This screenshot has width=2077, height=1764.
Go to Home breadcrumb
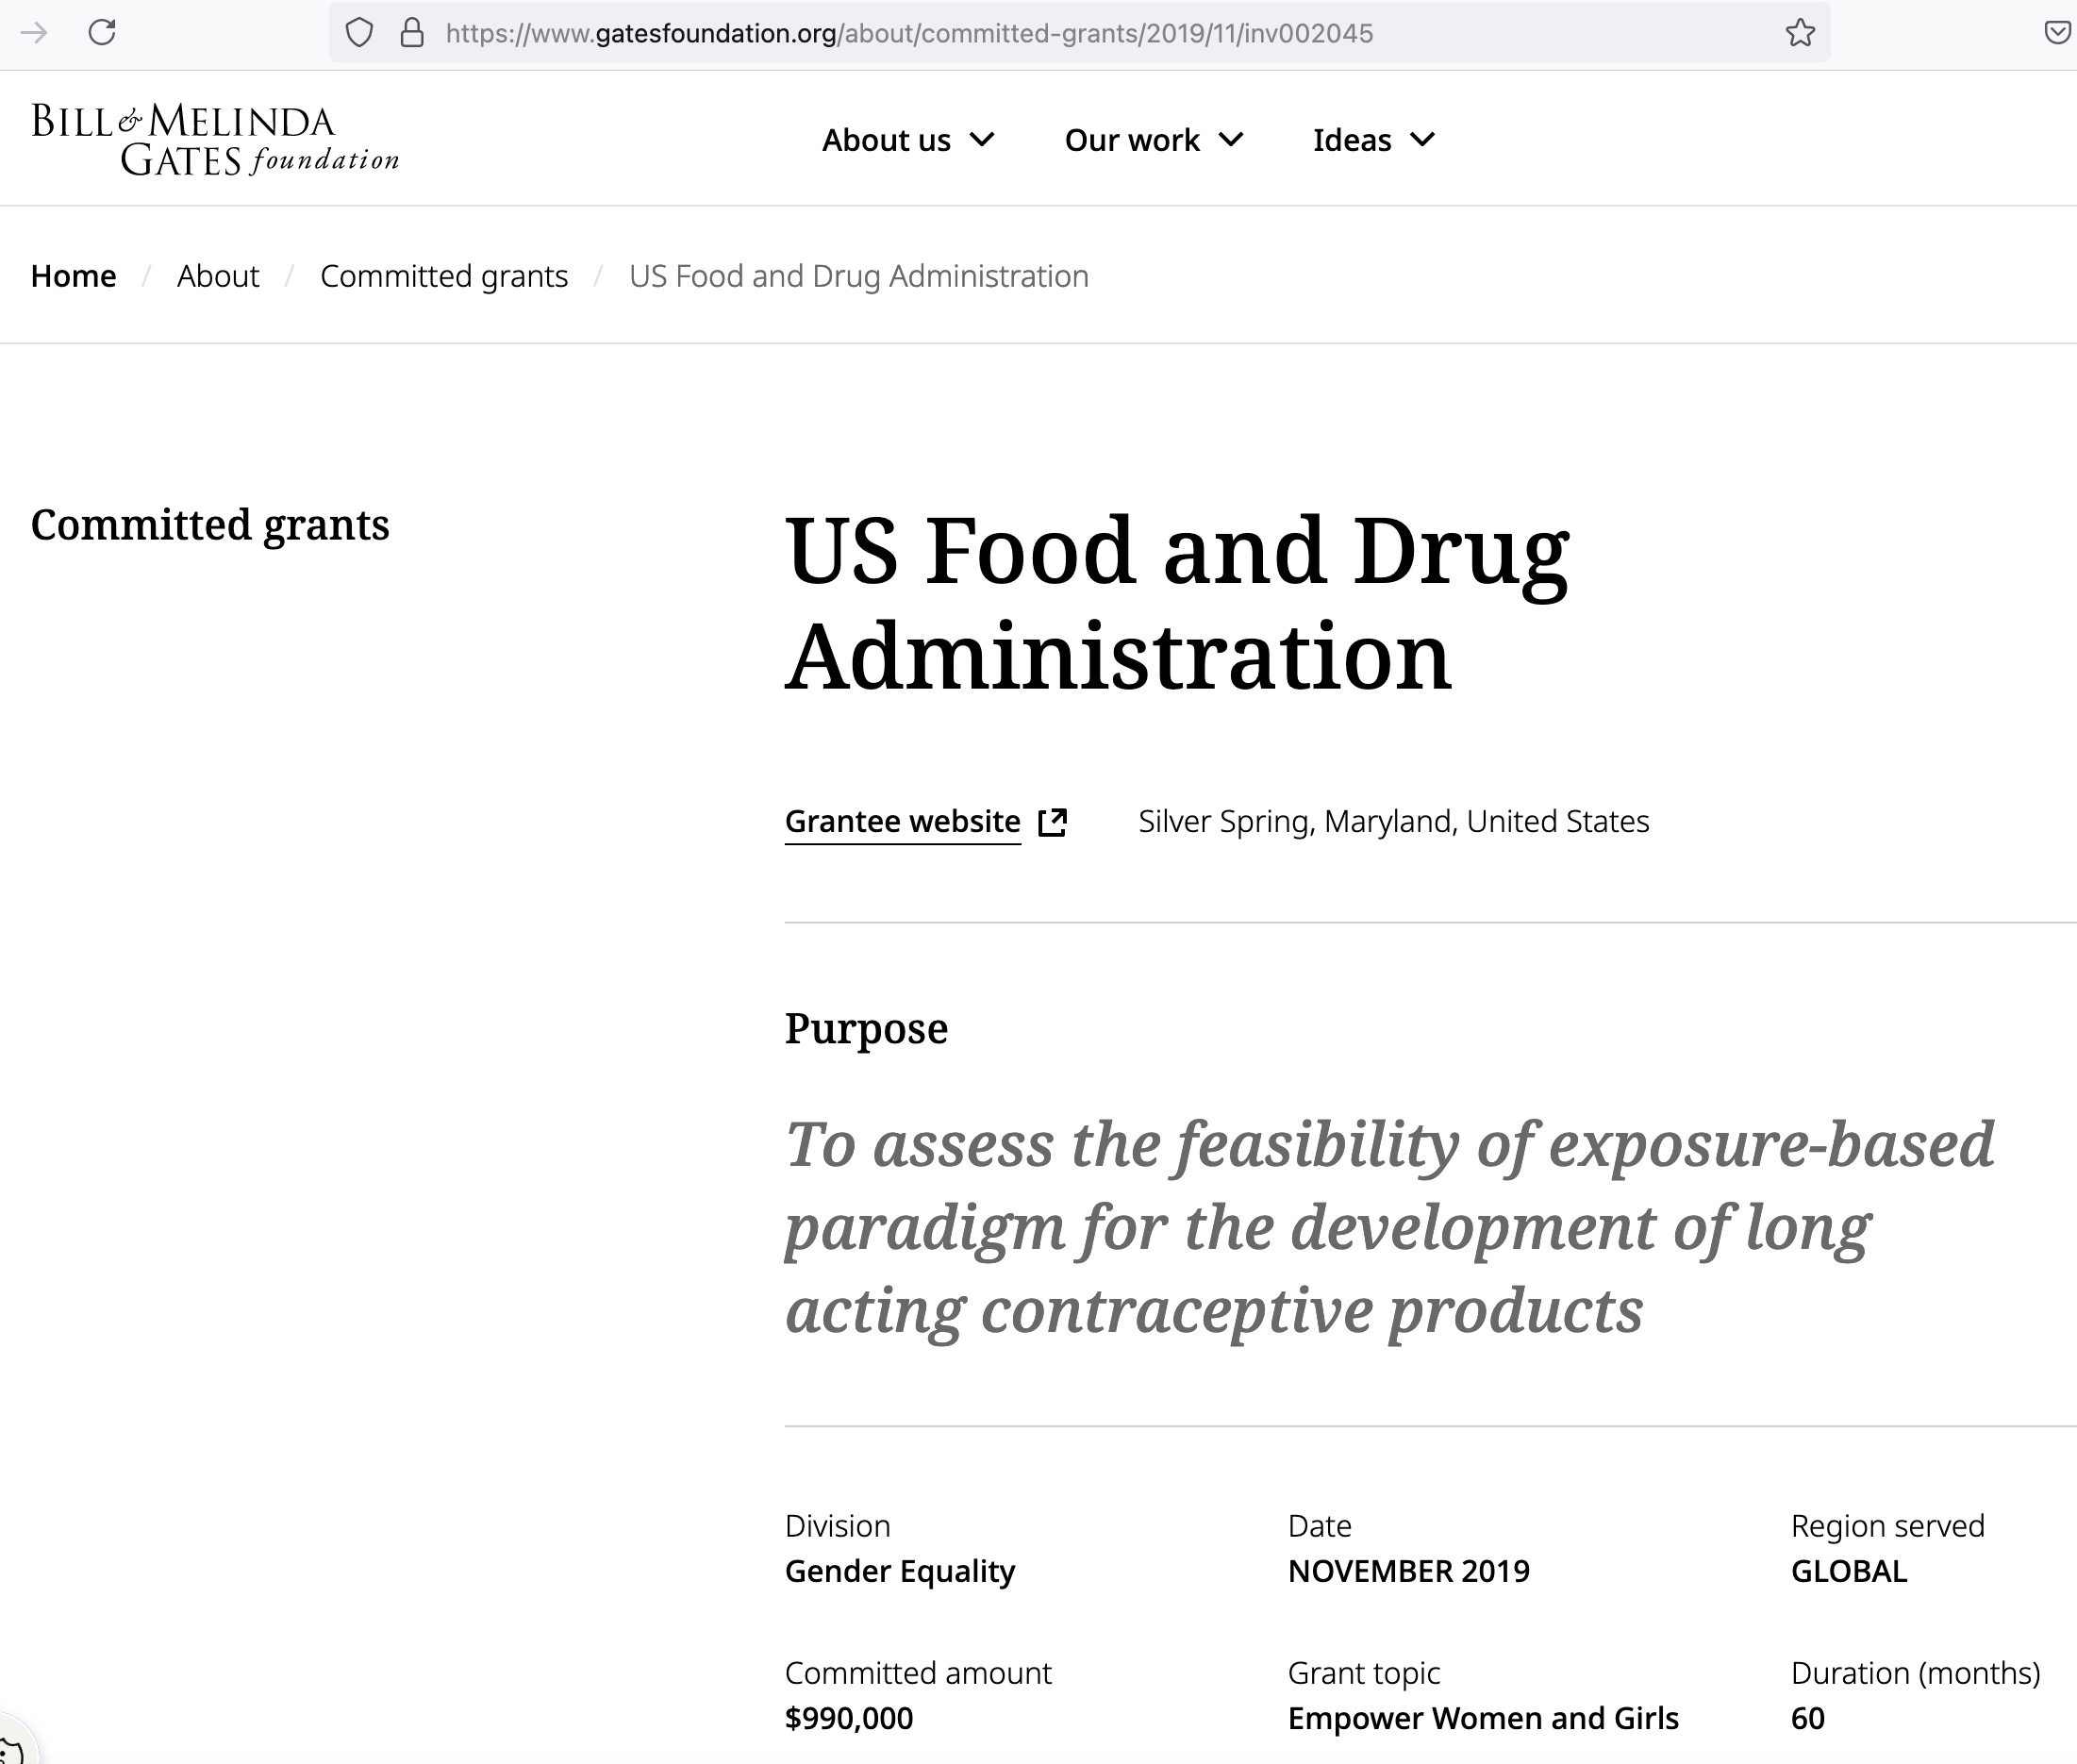(74, 276)
